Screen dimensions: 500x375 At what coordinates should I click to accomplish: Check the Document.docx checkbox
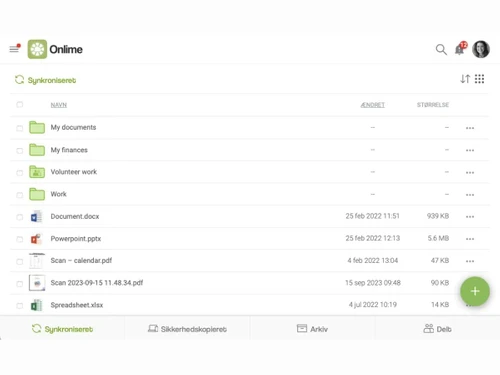pyautogui.click(x=20, y=217)
